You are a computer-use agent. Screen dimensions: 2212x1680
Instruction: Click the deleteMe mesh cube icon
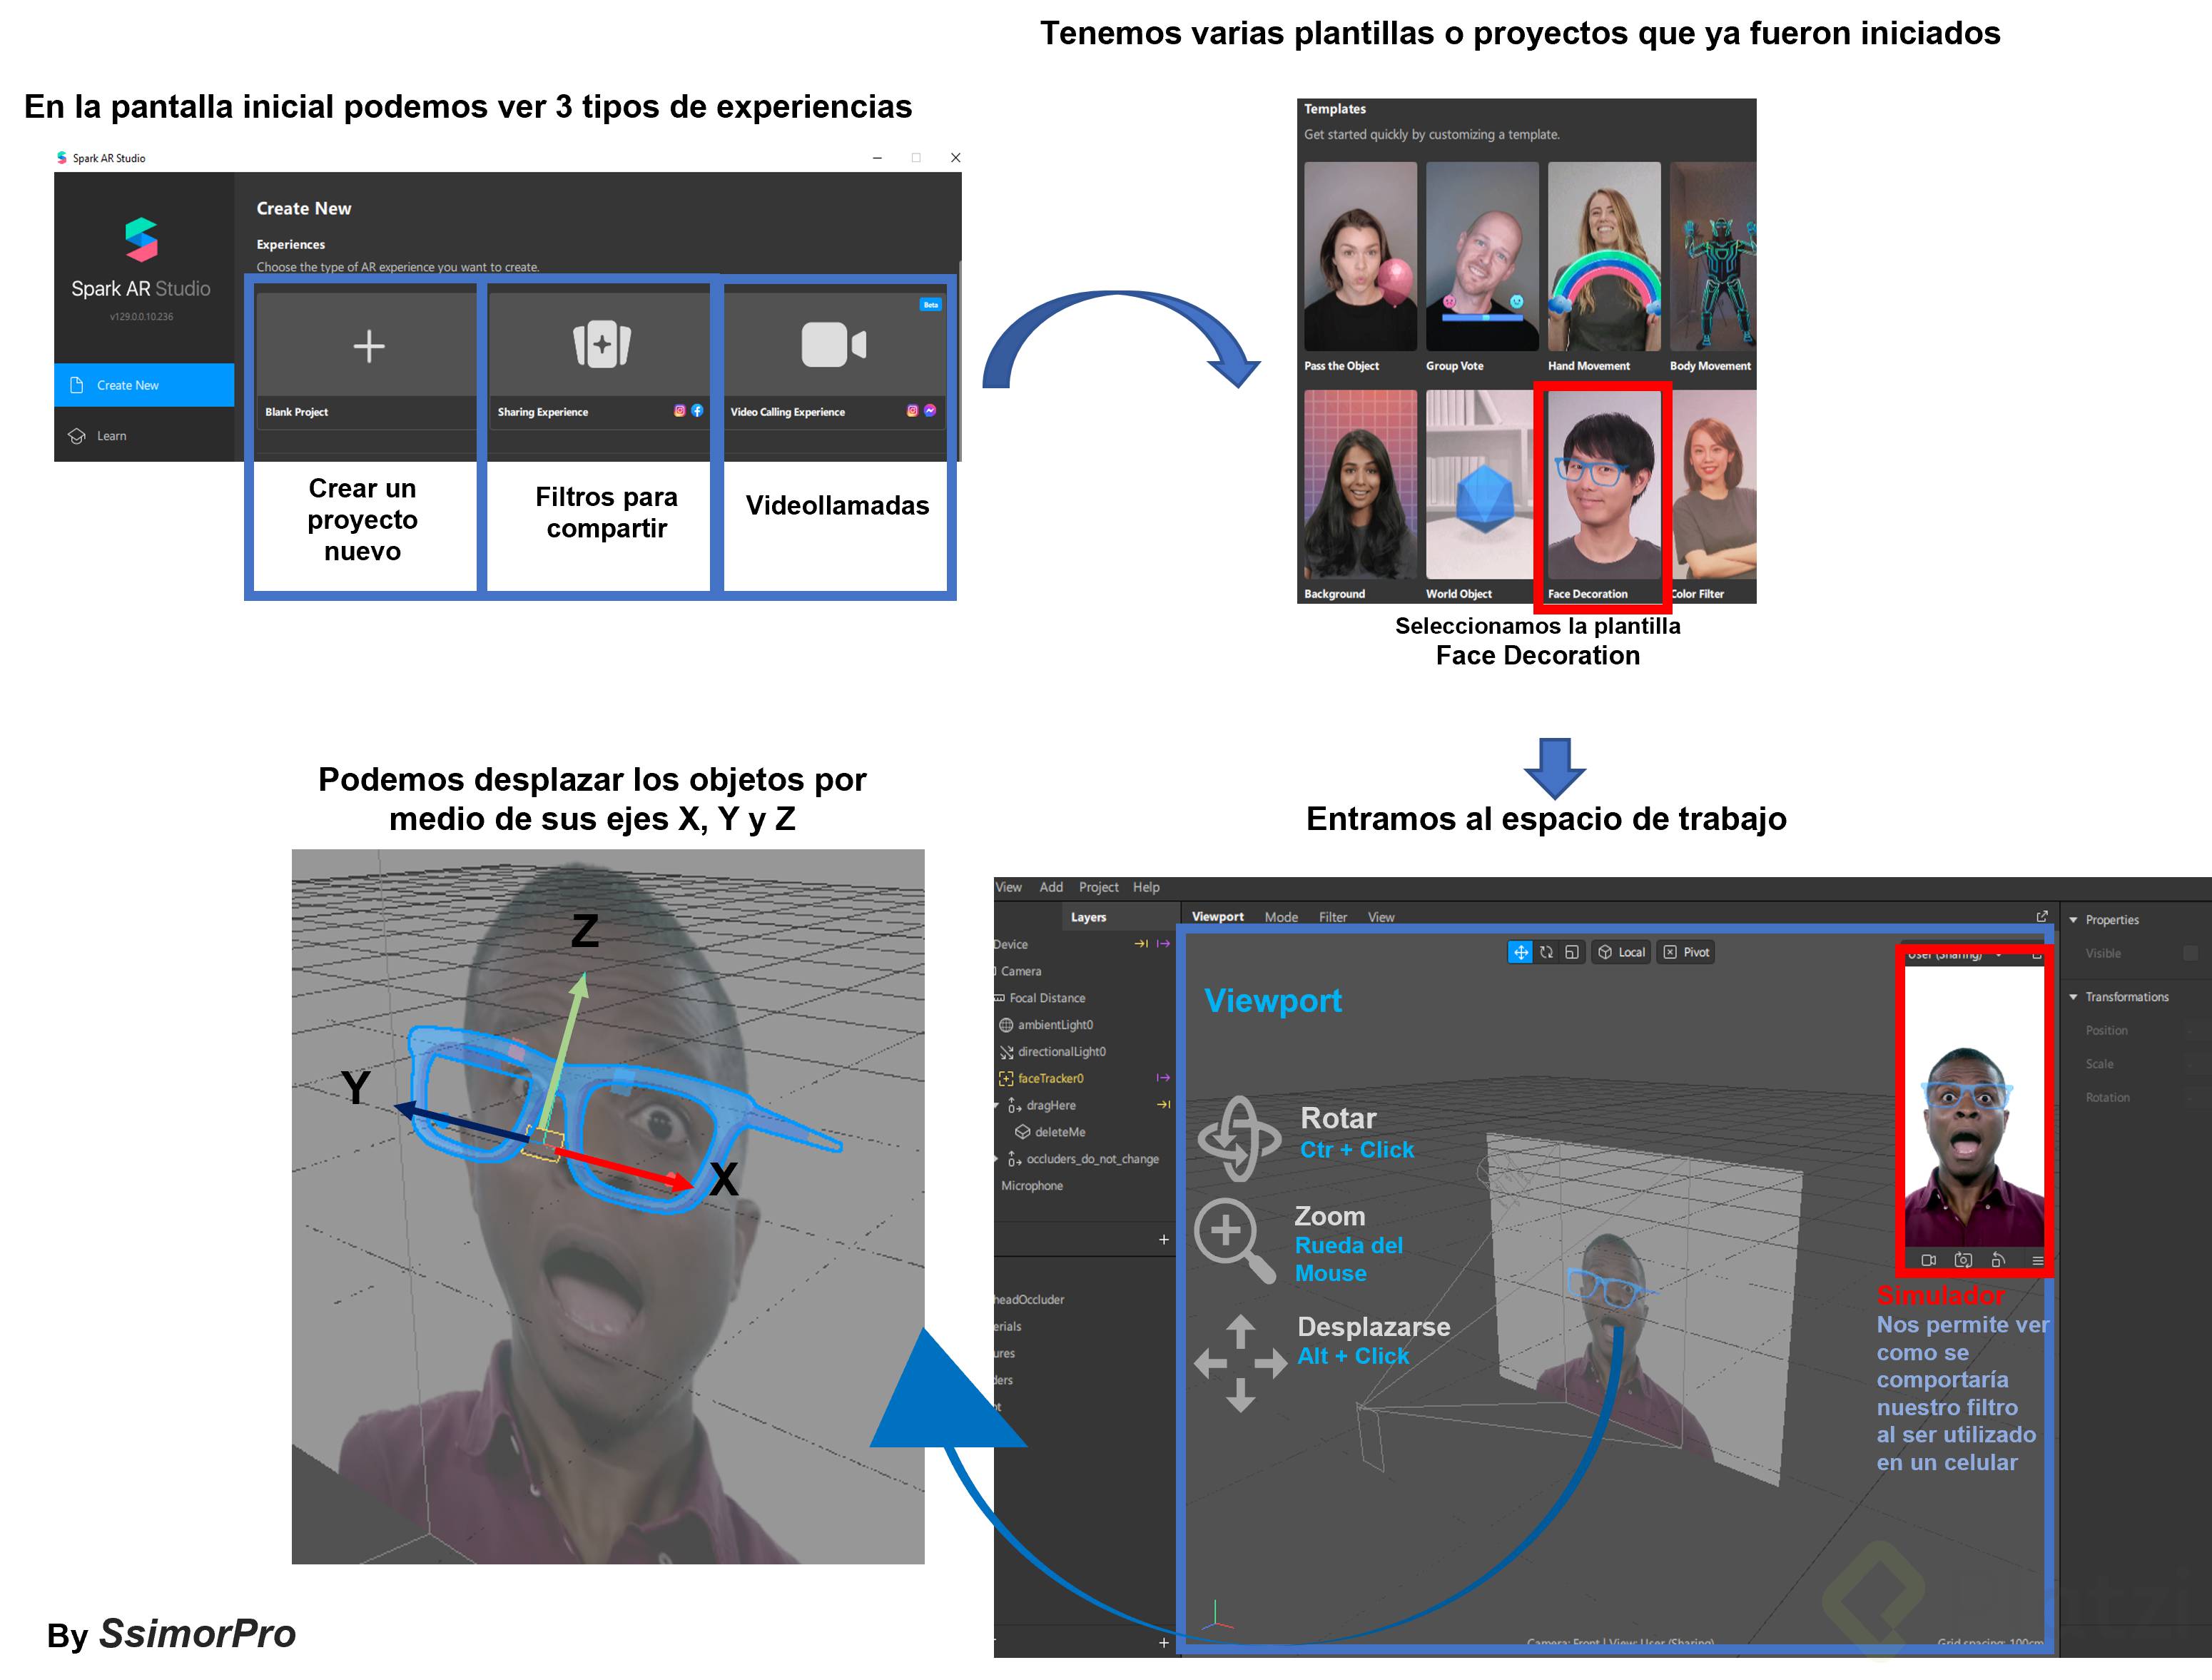click(x=1023, y=1132)
